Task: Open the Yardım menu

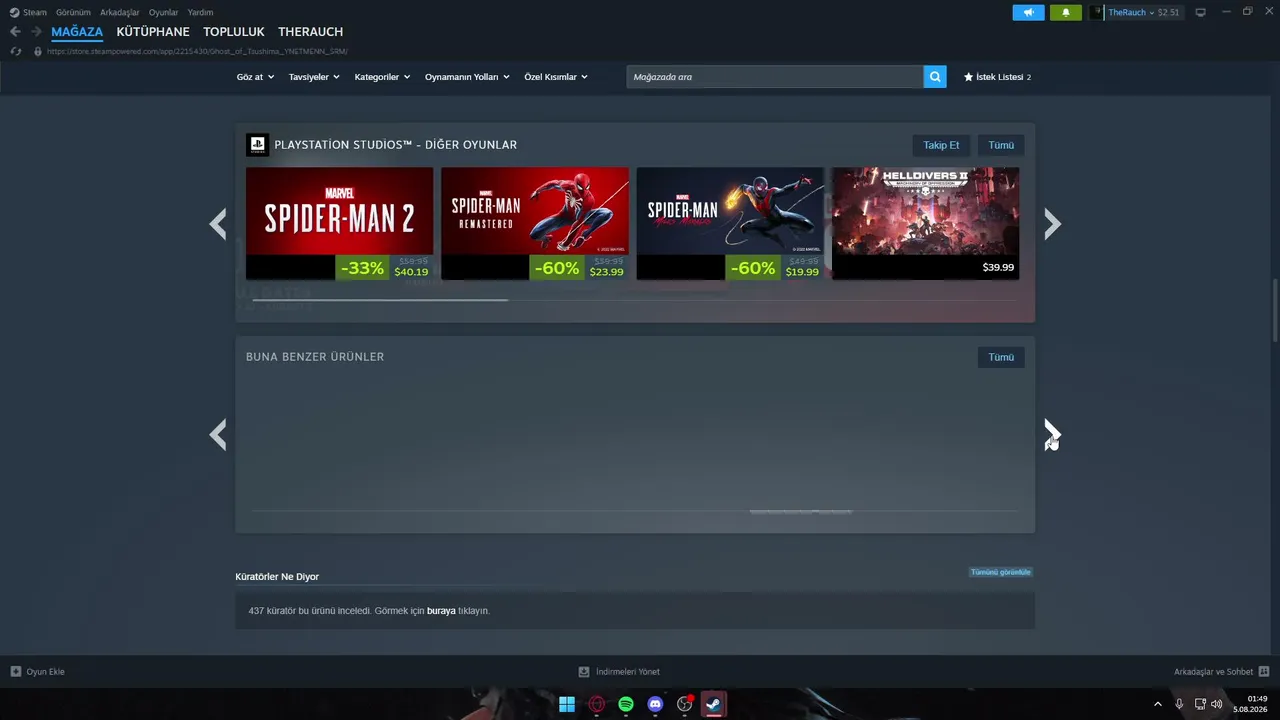Action: (x=200, y=12)
